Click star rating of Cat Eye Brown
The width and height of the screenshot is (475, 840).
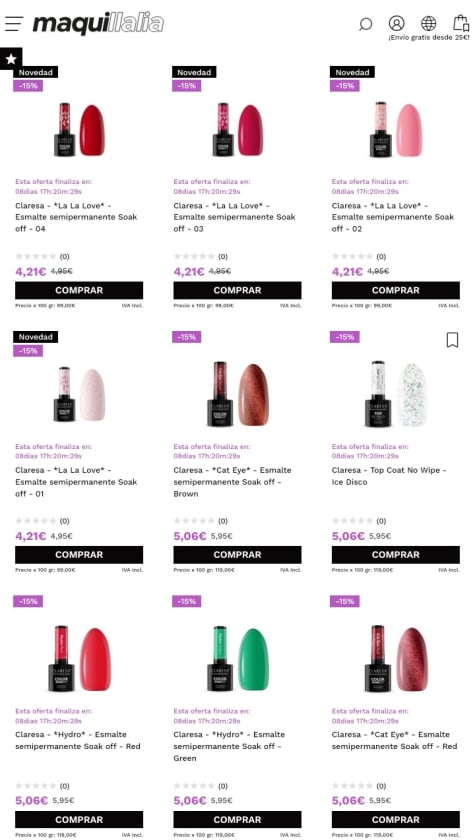click(194, 521)
